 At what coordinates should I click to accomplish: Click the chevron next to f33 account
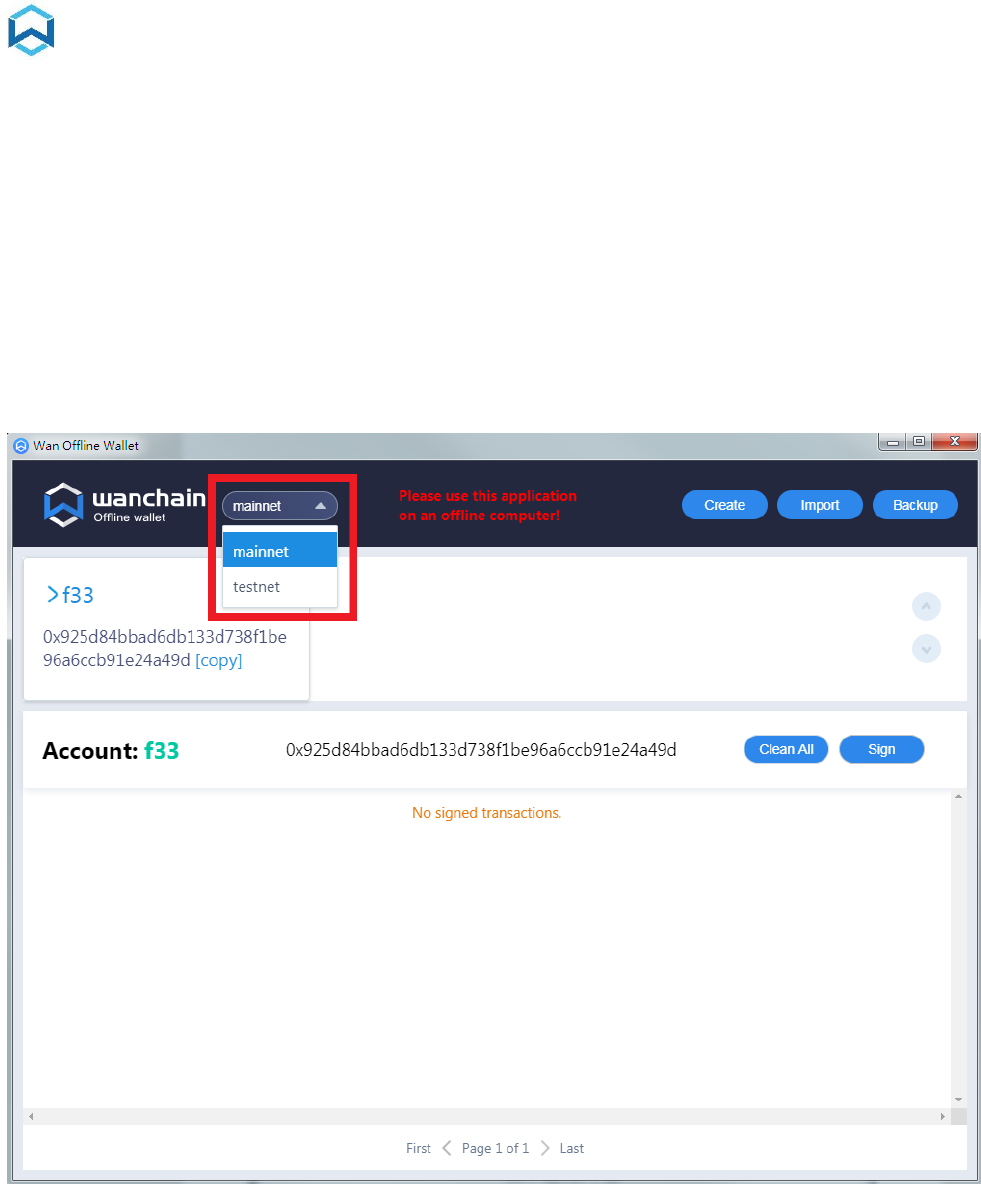(x=52, y=595)
